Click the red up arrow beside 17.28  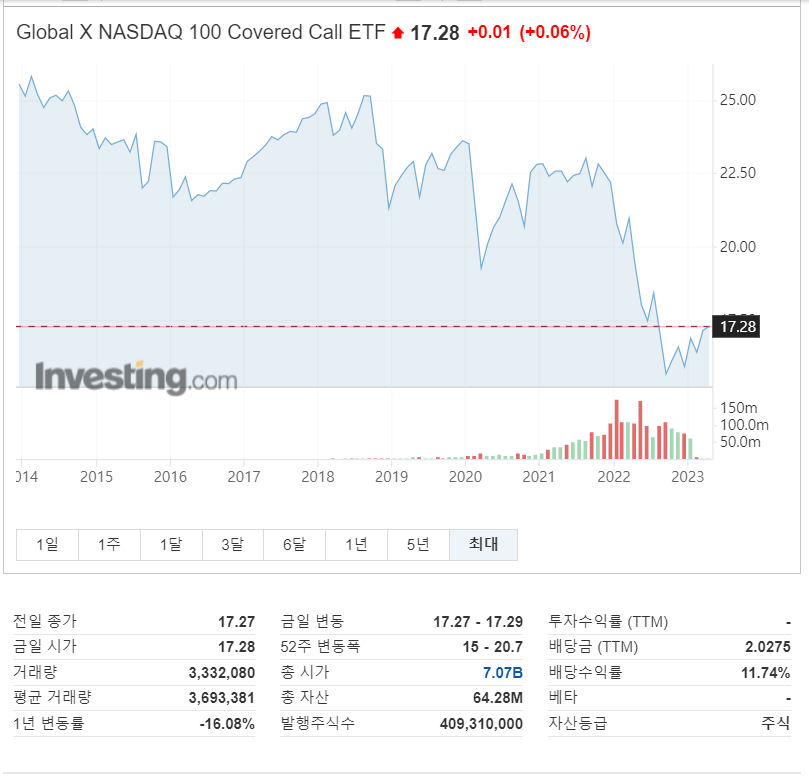(x=396, y=33)
